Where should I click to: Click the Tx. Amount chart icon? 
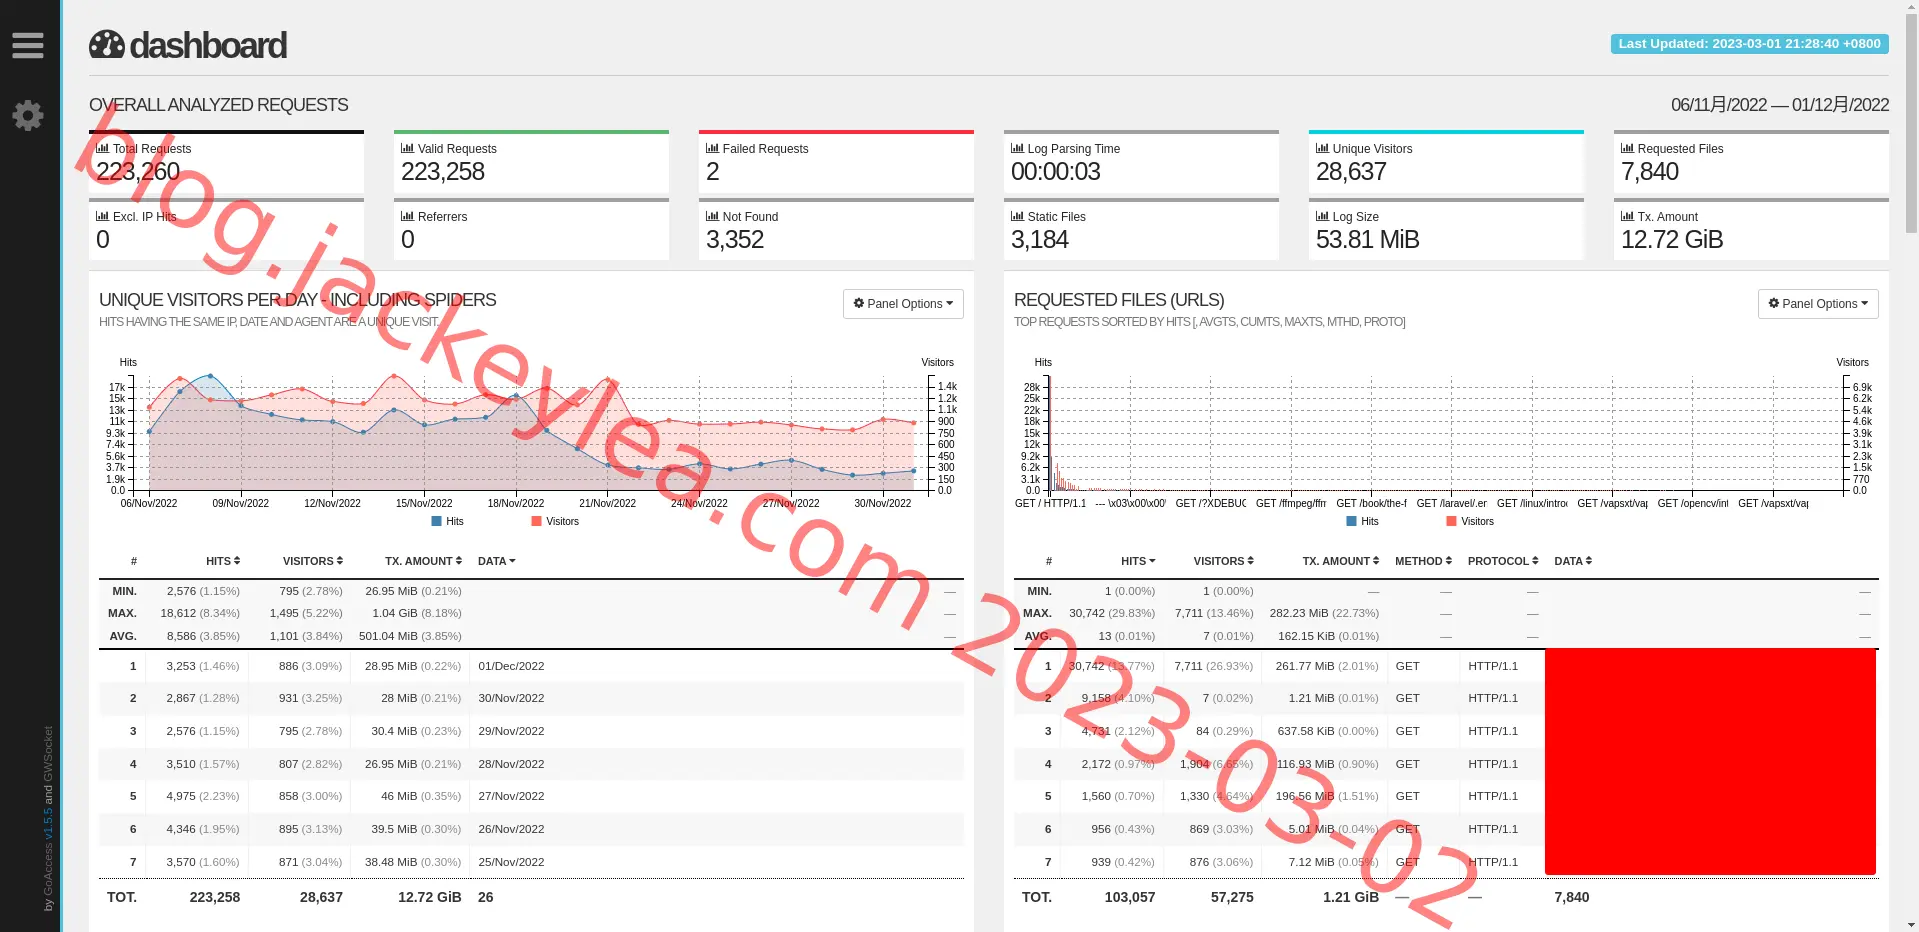click(x=1627, y=216)
